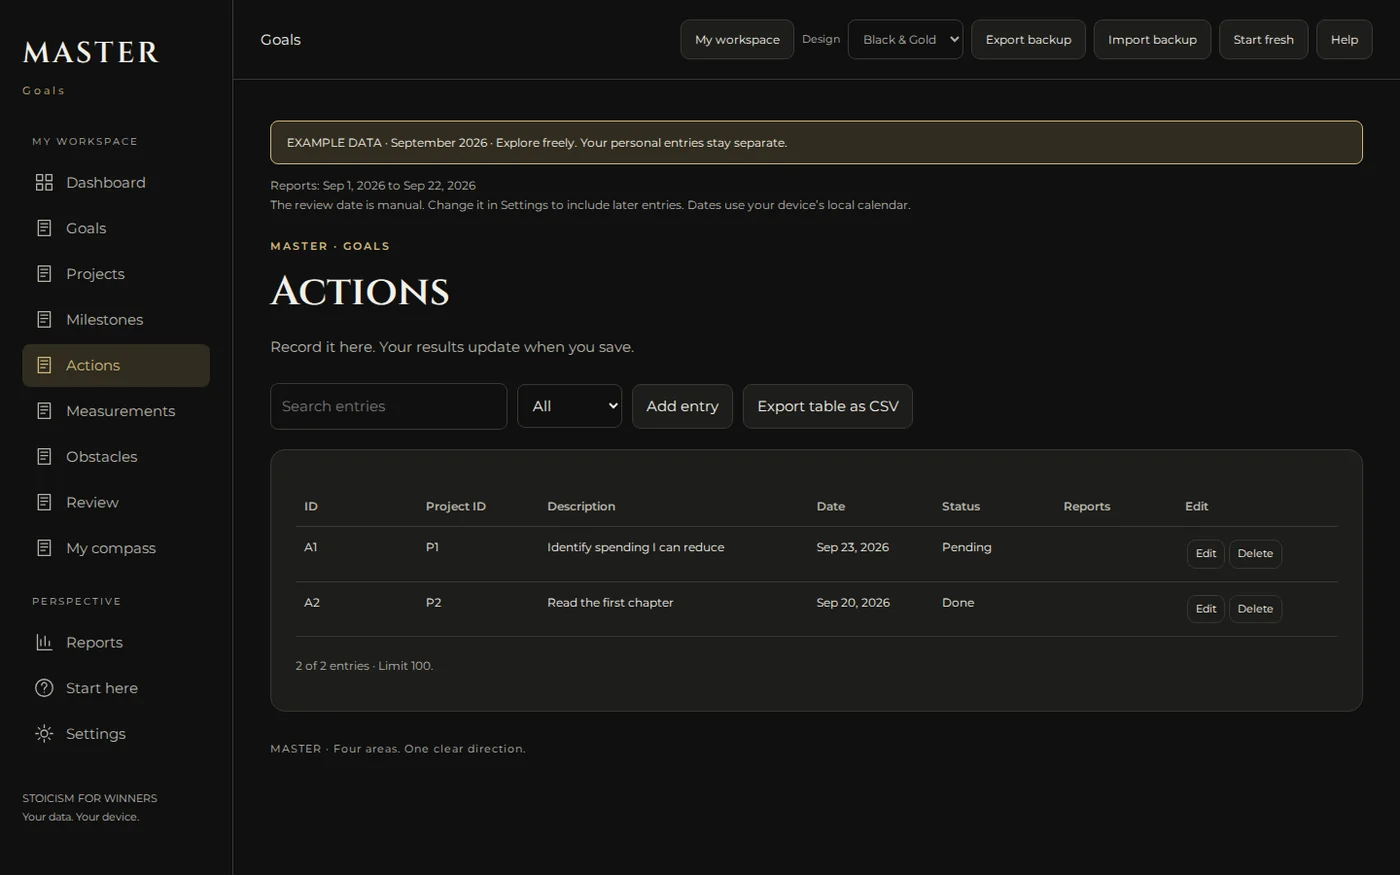Click the Actions document icon

coord(44,365)
